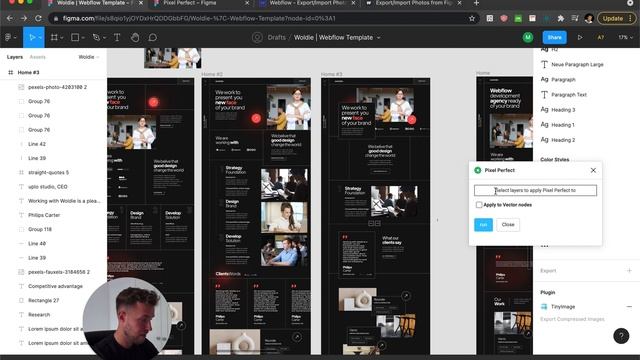The width and height of the screenshot is (640, 360).
Task: Open the browser profile avatar
Action: (x=589, y=18)
